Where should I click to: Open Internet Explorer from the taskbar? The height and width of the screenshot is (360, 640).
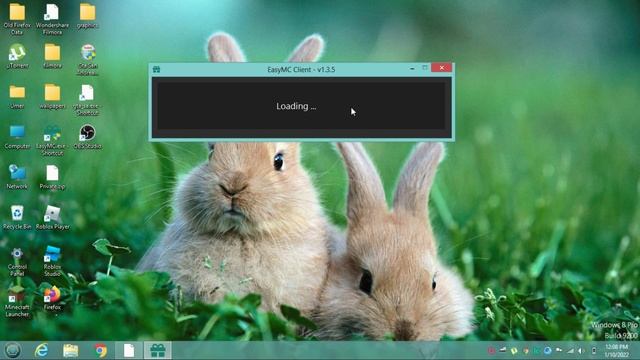point(41,350)
